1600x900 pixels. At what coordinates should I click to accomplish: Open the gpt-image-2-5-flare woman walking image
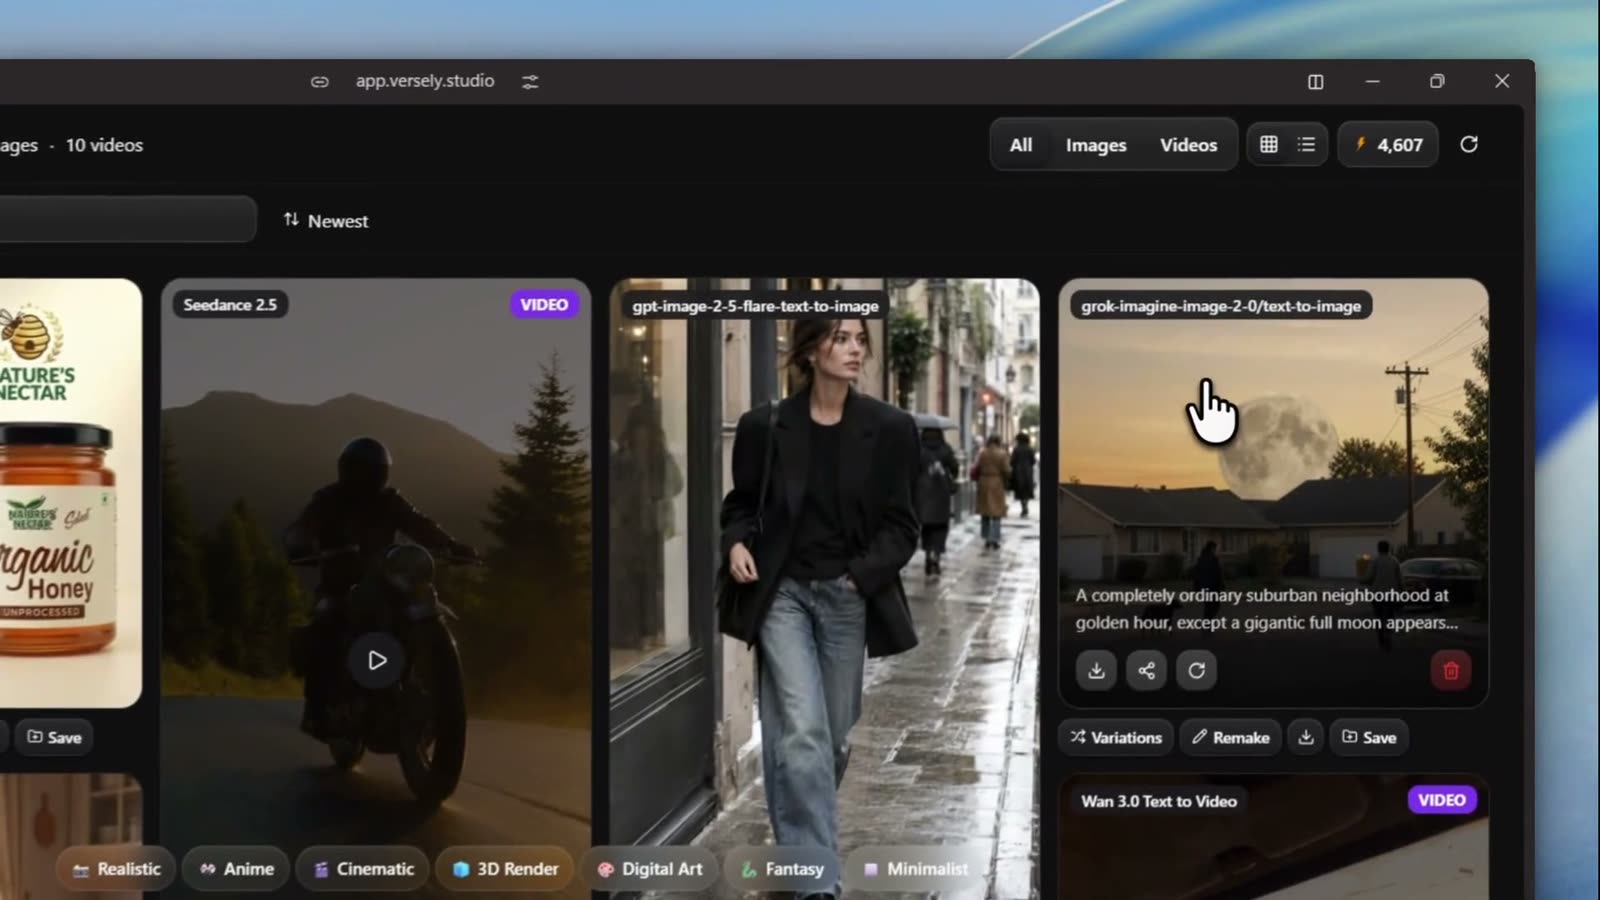tap(825, 589)
